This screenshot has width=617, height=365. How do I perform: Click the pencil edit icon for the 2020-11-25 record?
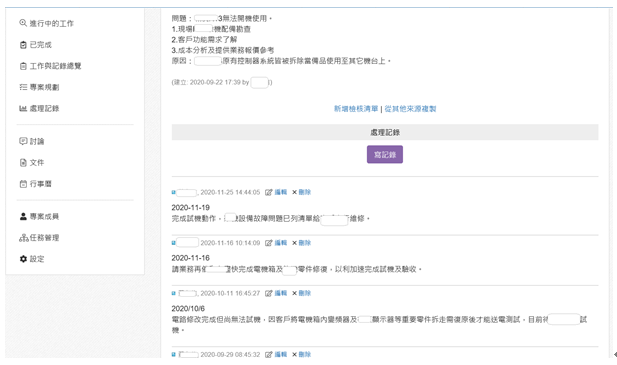coord(269,192)
